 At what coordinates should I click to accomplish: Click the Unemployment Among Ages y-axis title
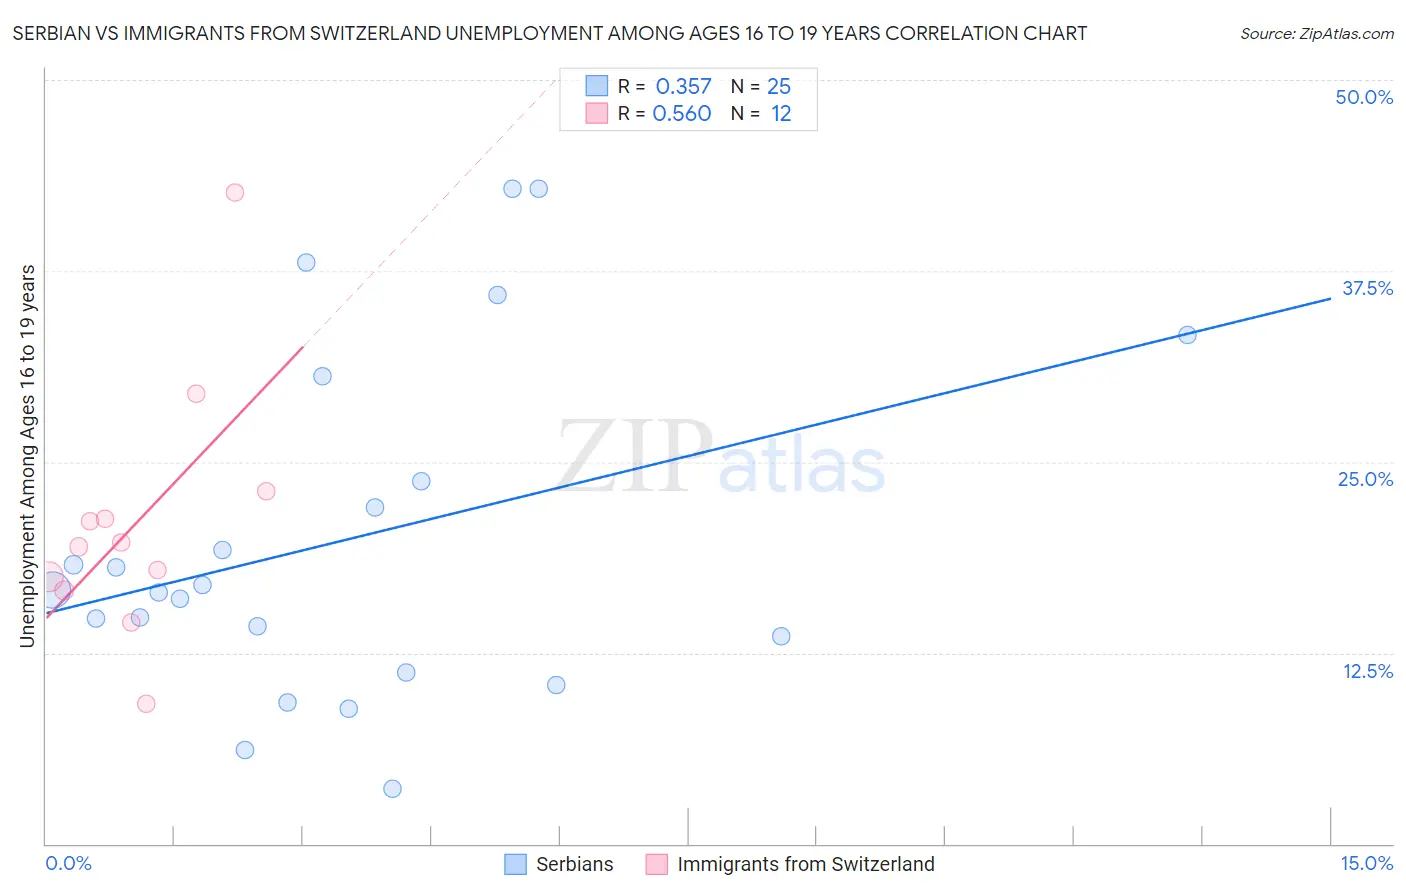tap(27, 456)
